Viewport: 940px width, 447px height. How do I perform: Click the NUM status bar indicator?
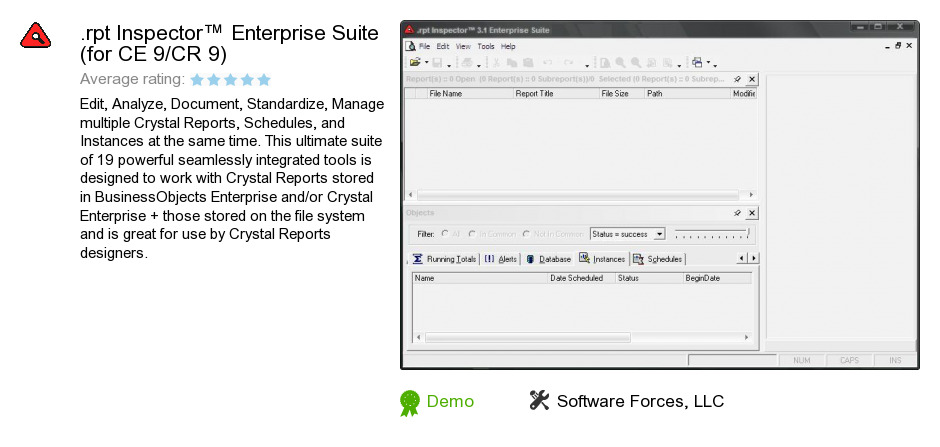[x=802, y=360]
